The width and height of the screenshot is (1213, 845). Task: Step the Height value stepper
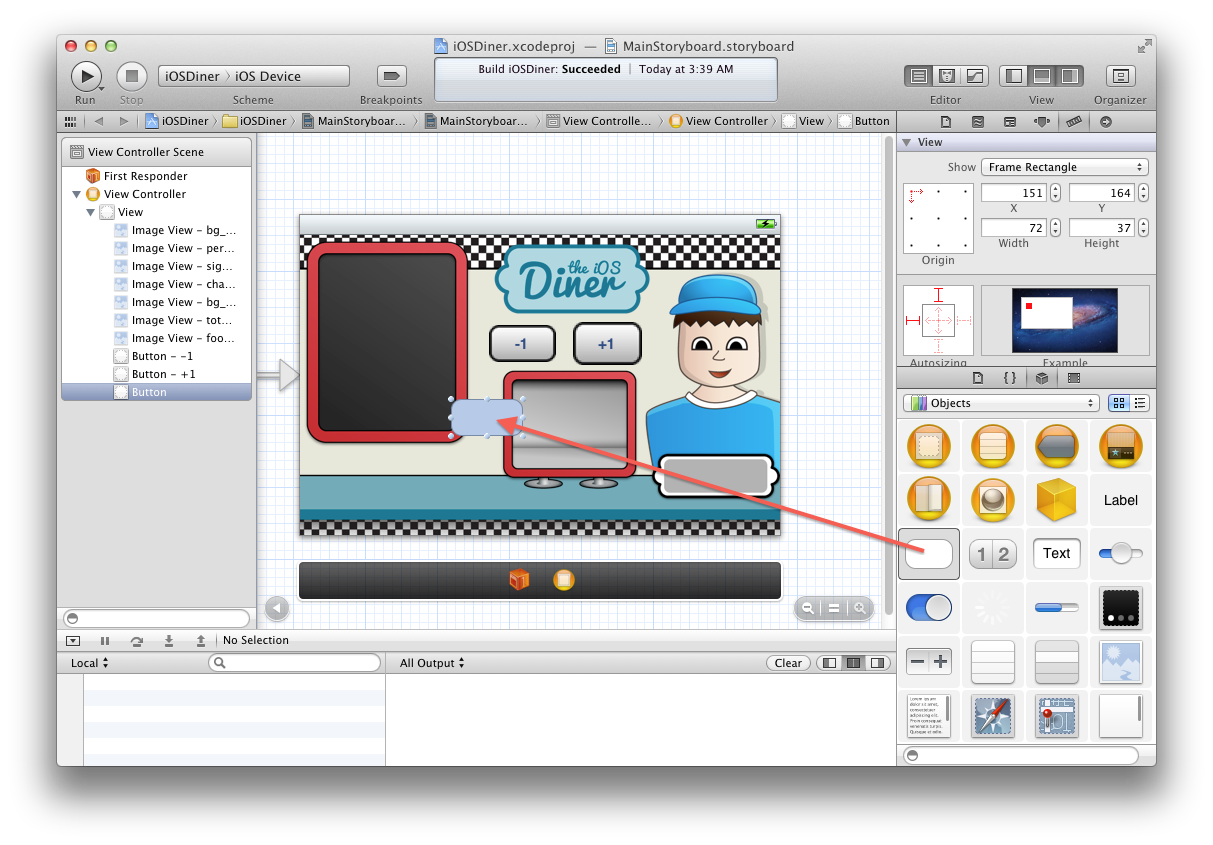(1143, 228)
